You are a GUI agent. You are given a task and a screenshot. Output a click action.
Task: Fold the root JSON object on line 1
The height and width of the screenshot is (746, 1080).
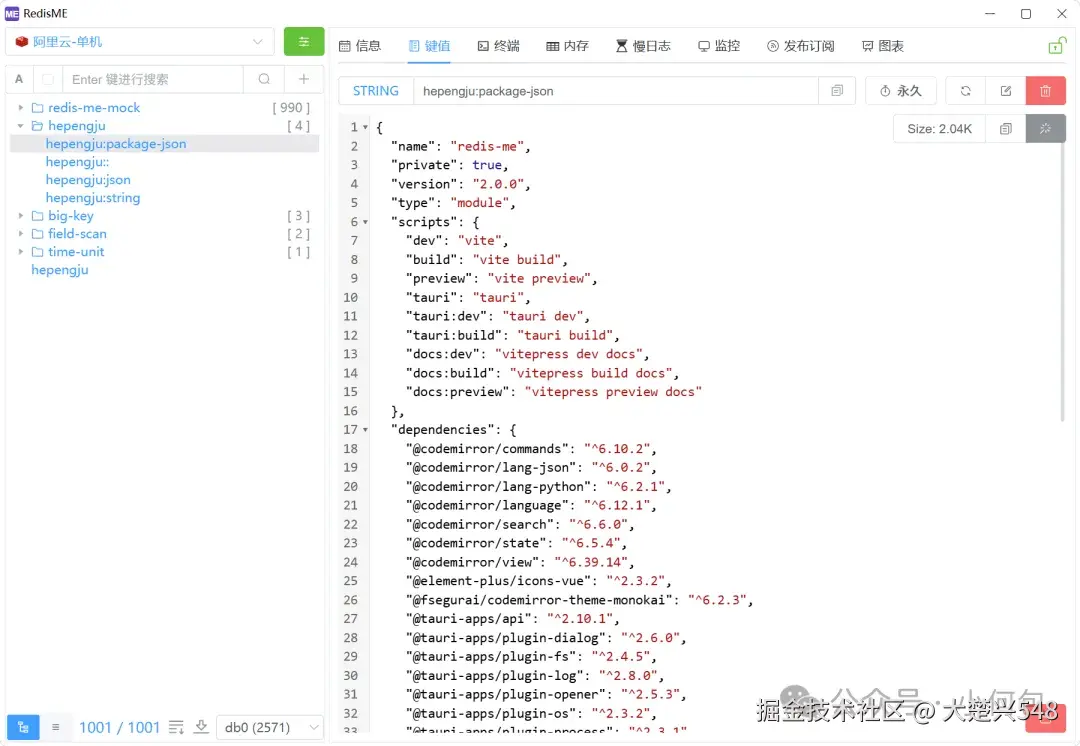[365, 127]
